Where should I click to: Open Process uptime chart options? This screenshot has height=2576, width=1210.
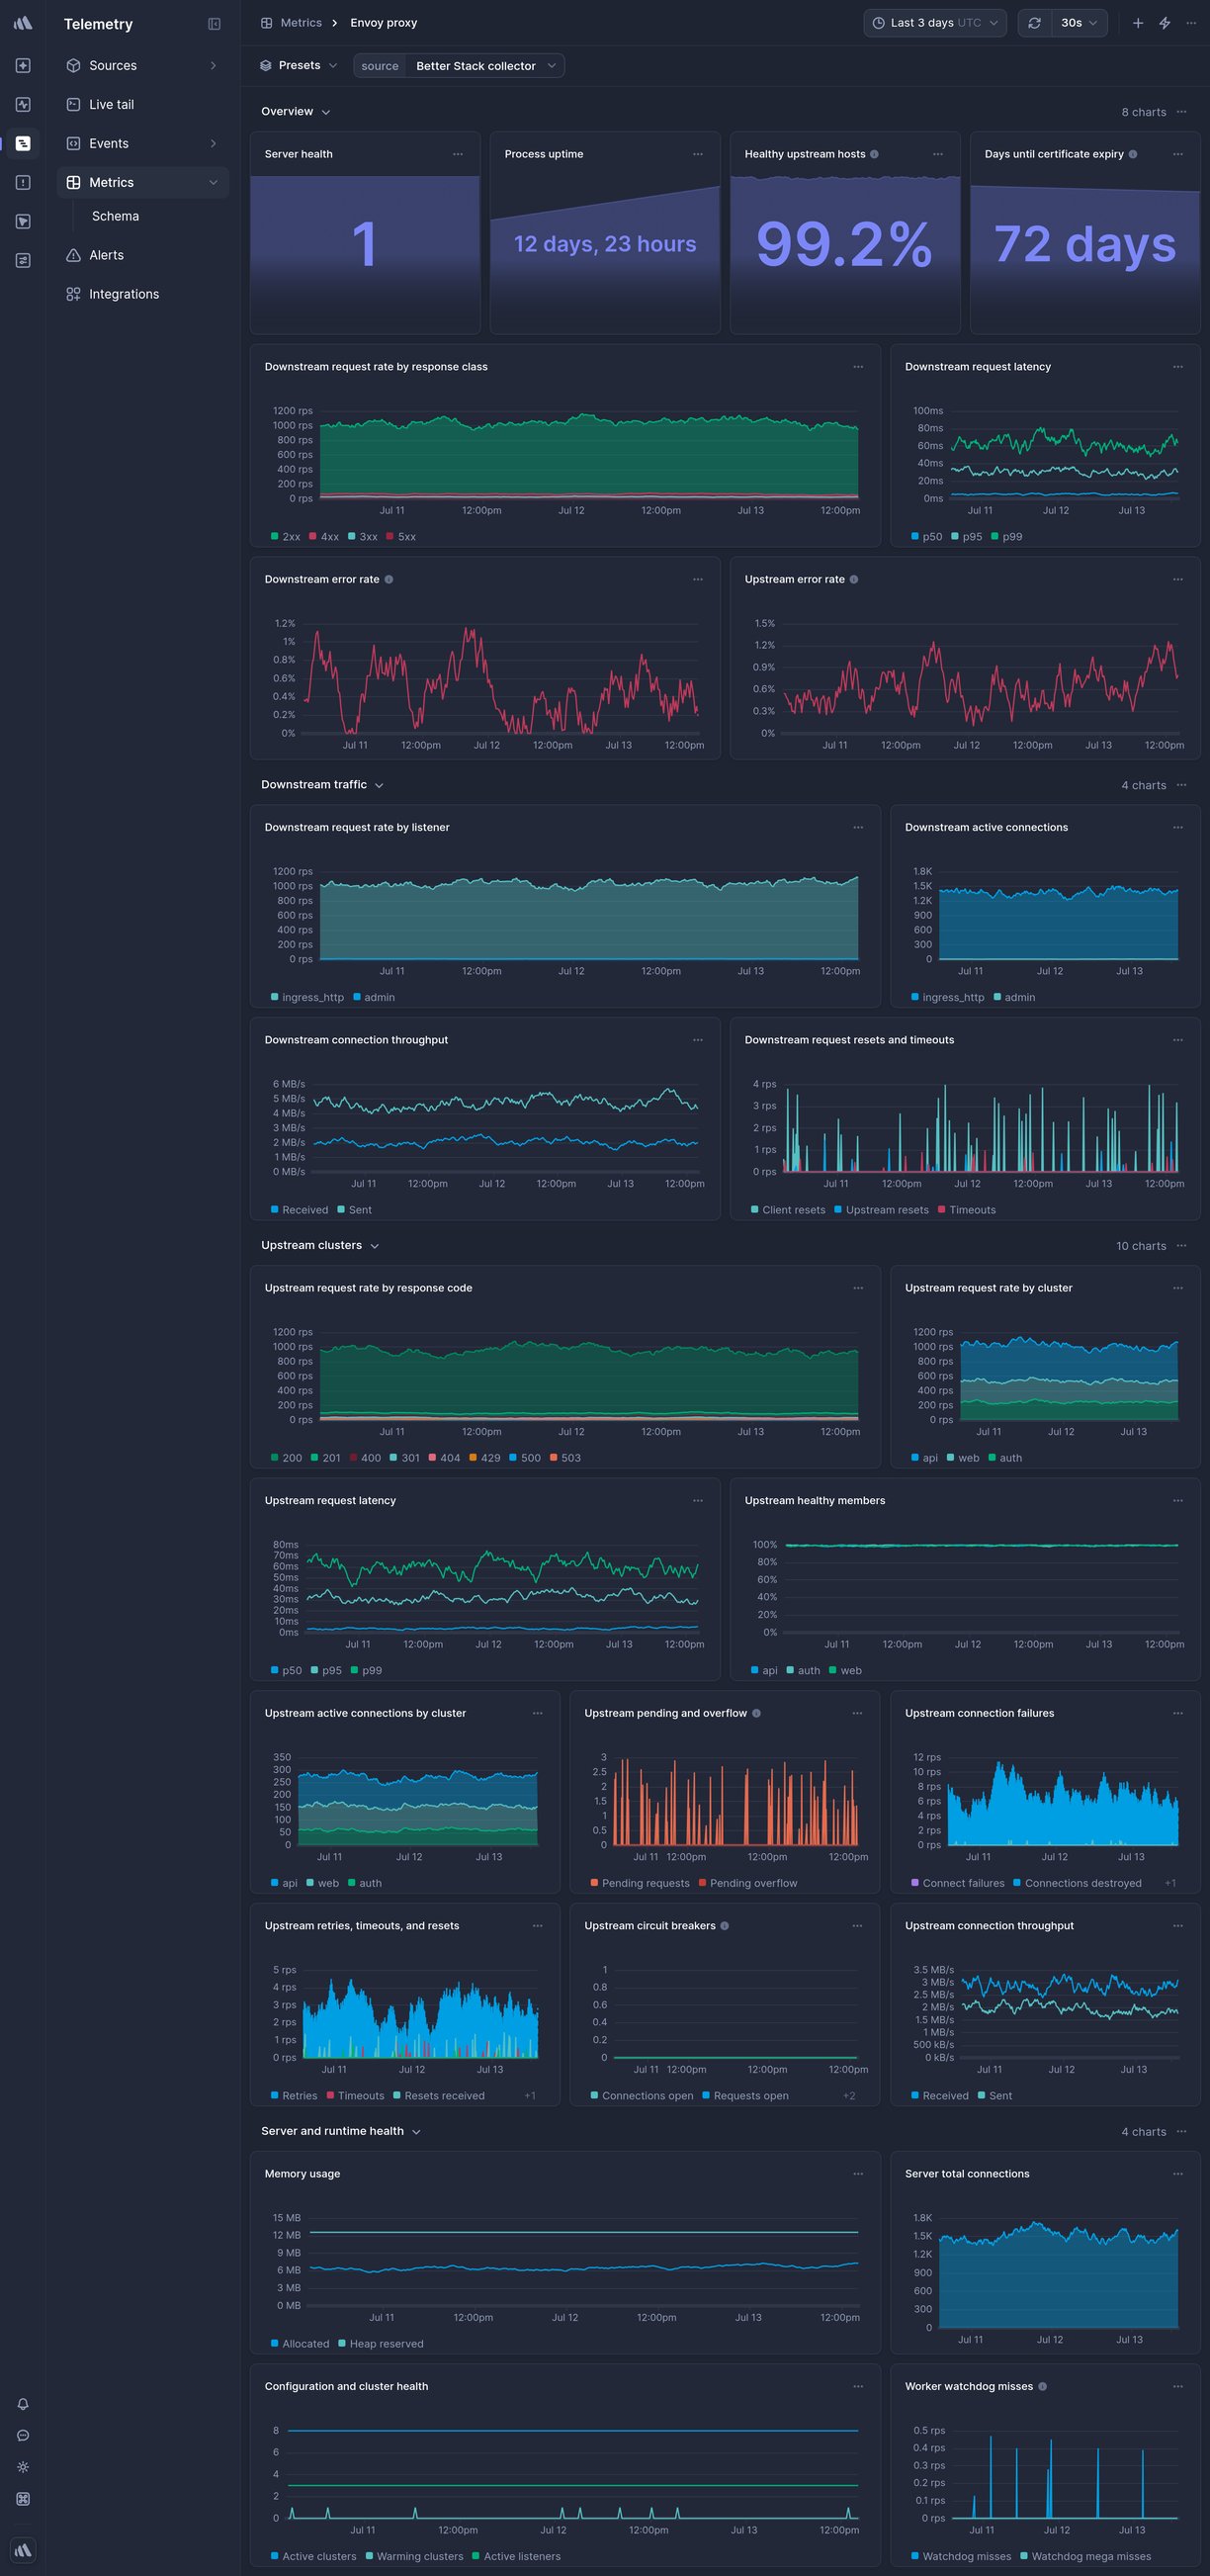(x=698, y=154)
